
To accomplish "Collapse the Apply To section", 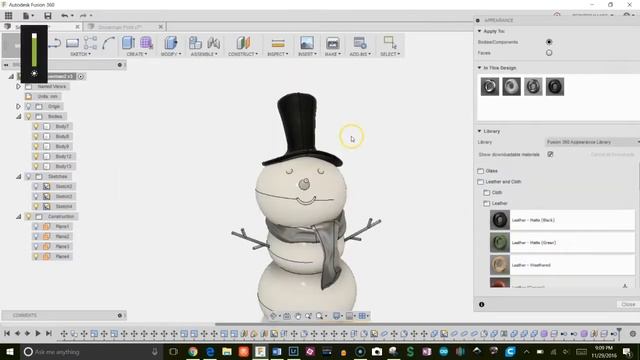I will 479,31.
